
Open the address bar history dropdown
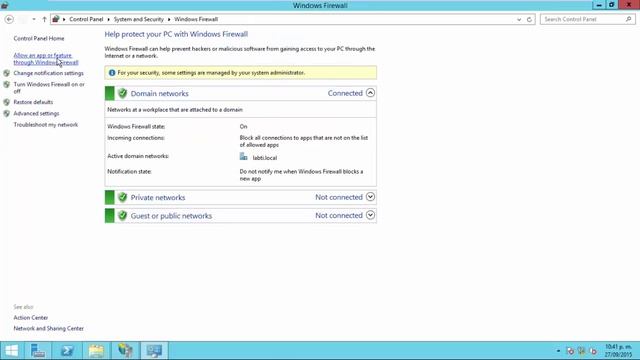(x=519, y=19)
